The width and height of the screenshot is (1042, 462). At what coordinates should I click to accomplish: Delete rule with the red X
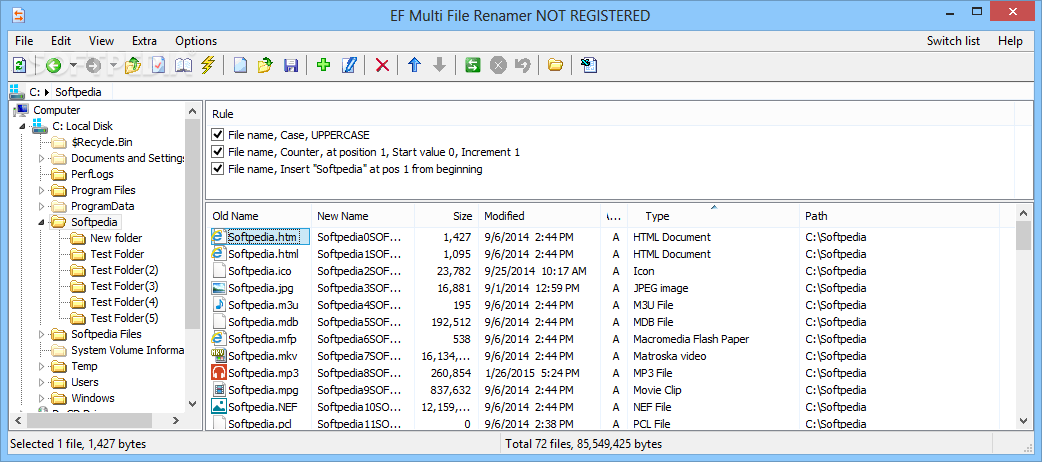[x=382, y=65]
